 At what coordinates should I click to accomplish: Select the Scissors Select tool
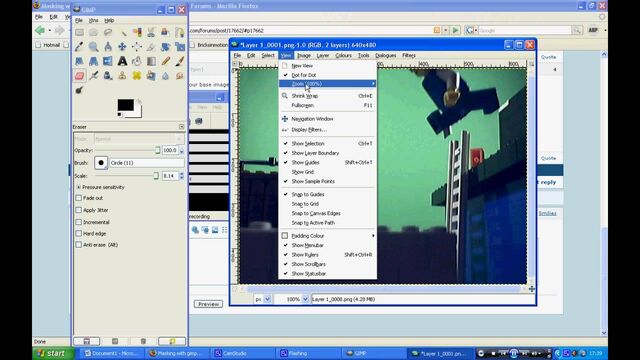151,32
